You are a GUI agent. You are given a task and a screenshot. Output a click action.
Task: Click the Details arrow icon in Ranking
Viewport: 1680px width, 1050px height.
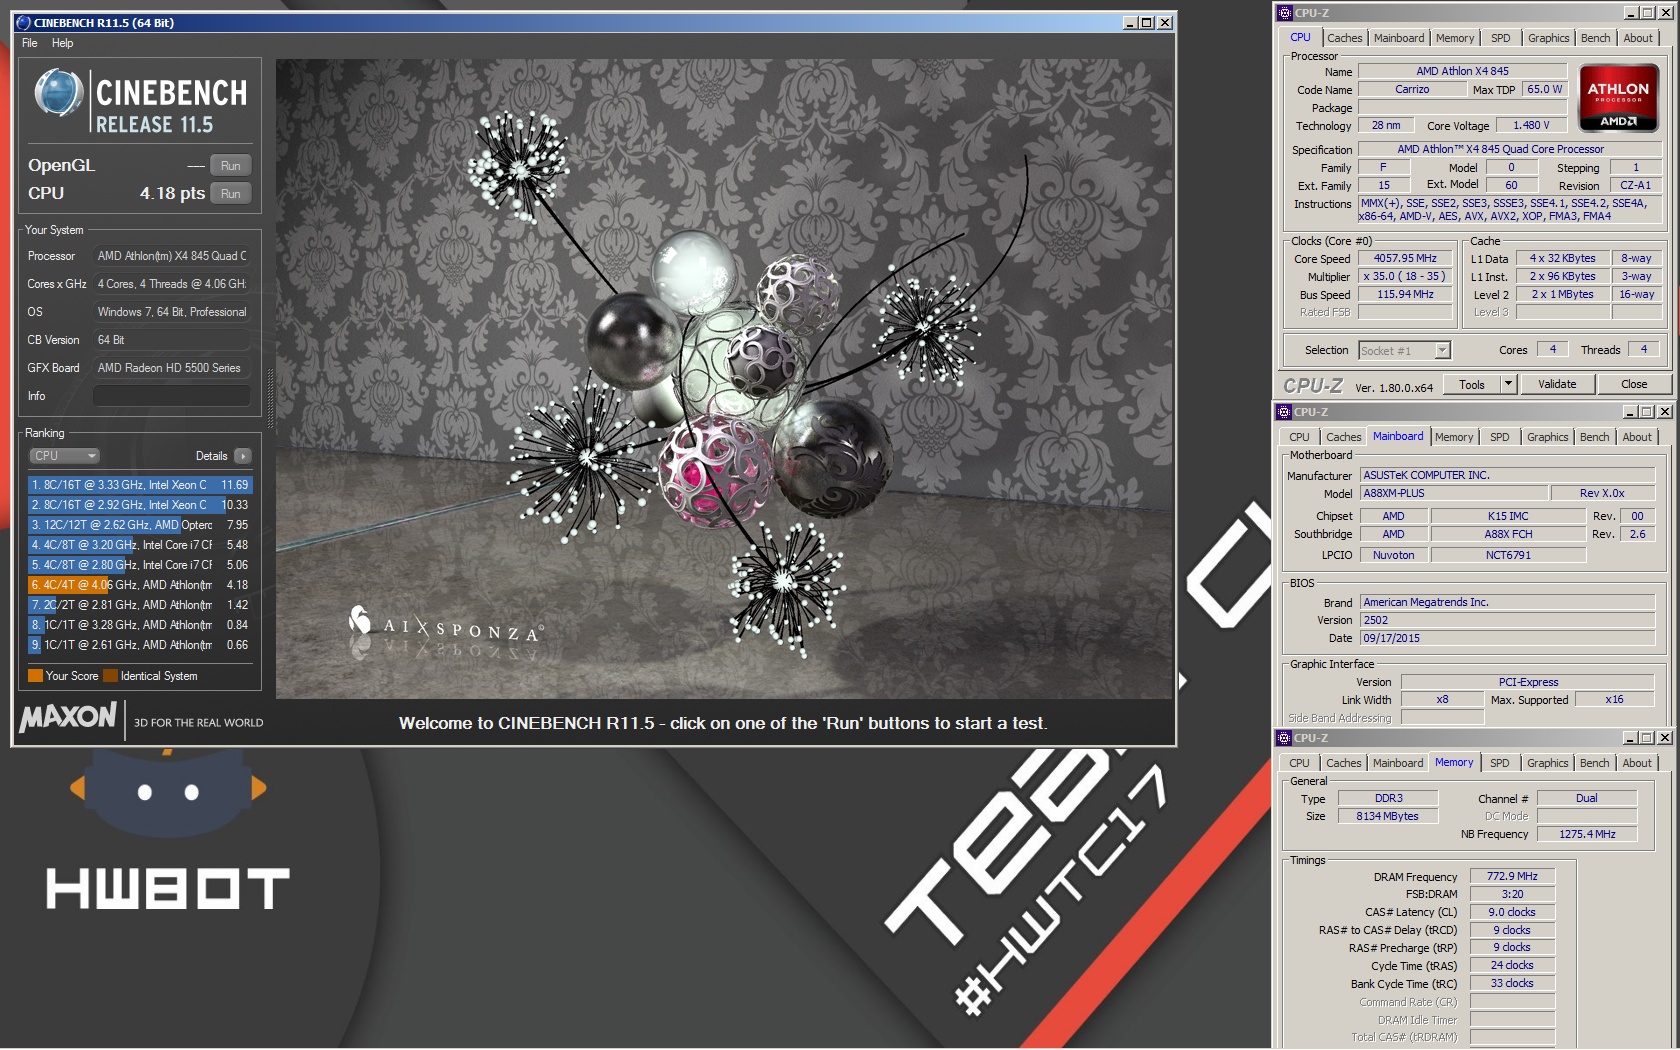click(242, 456)
